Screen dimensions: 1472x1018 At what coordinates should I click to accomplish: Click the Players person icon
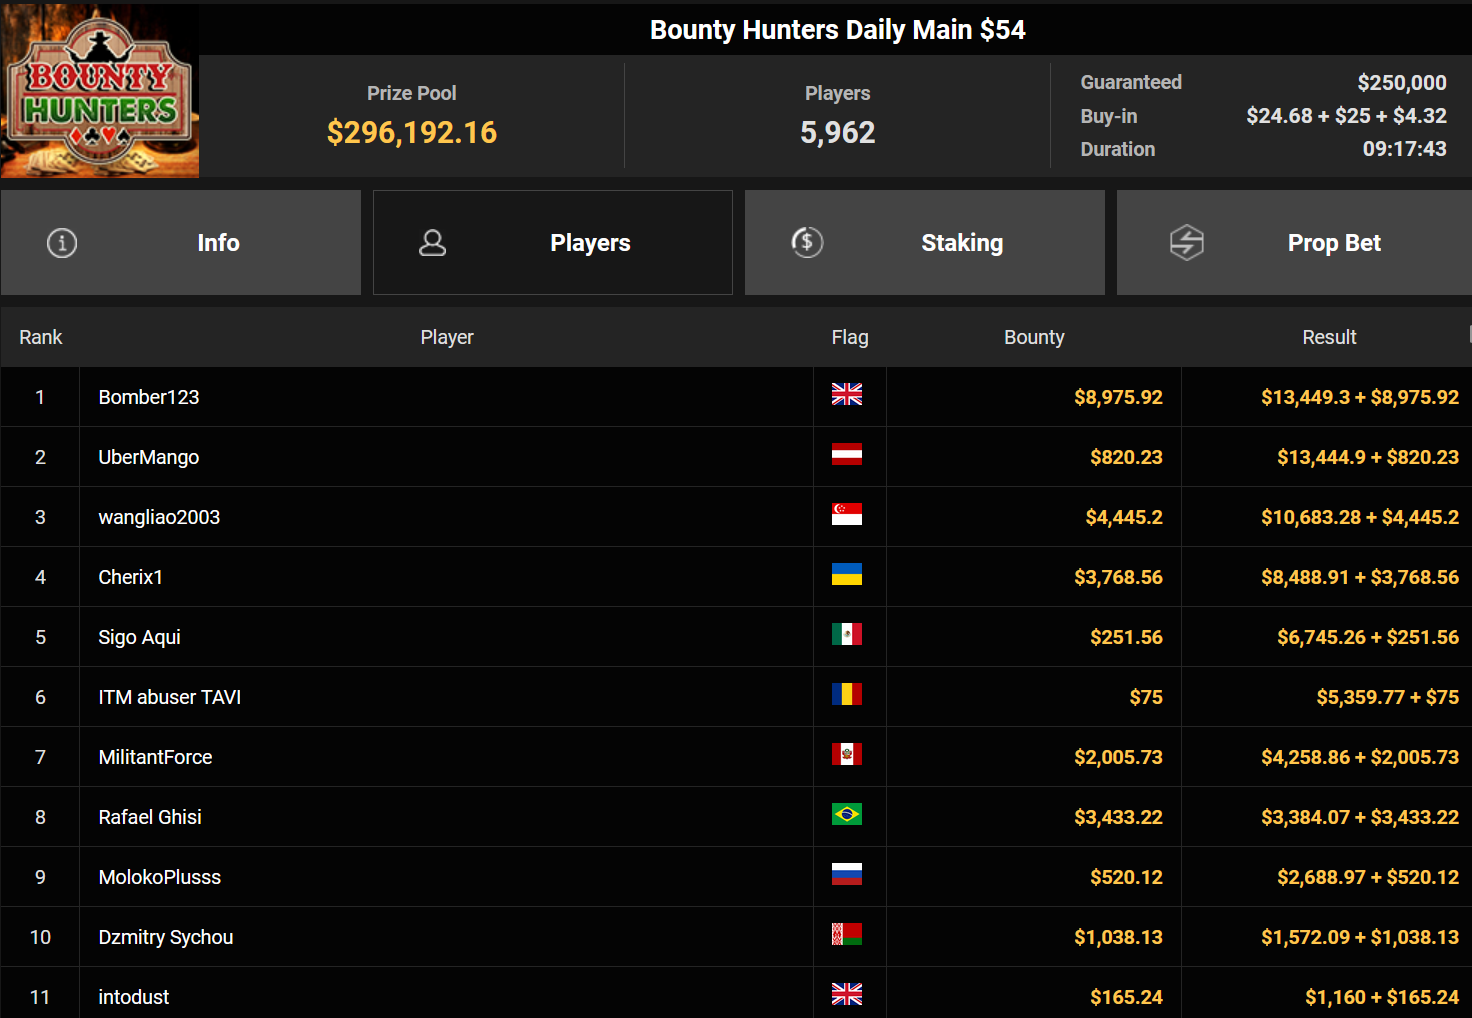[432, 243]
